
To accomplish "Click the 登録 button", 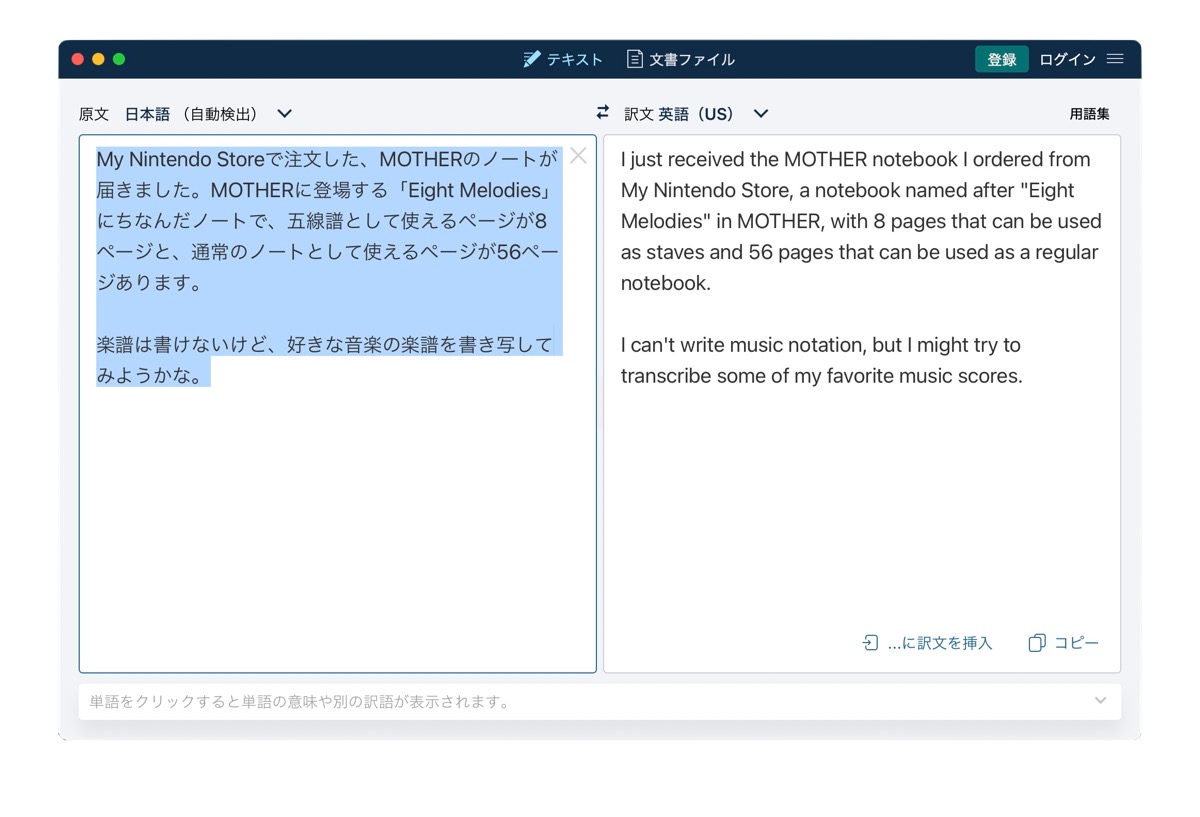I will 1001,60.
